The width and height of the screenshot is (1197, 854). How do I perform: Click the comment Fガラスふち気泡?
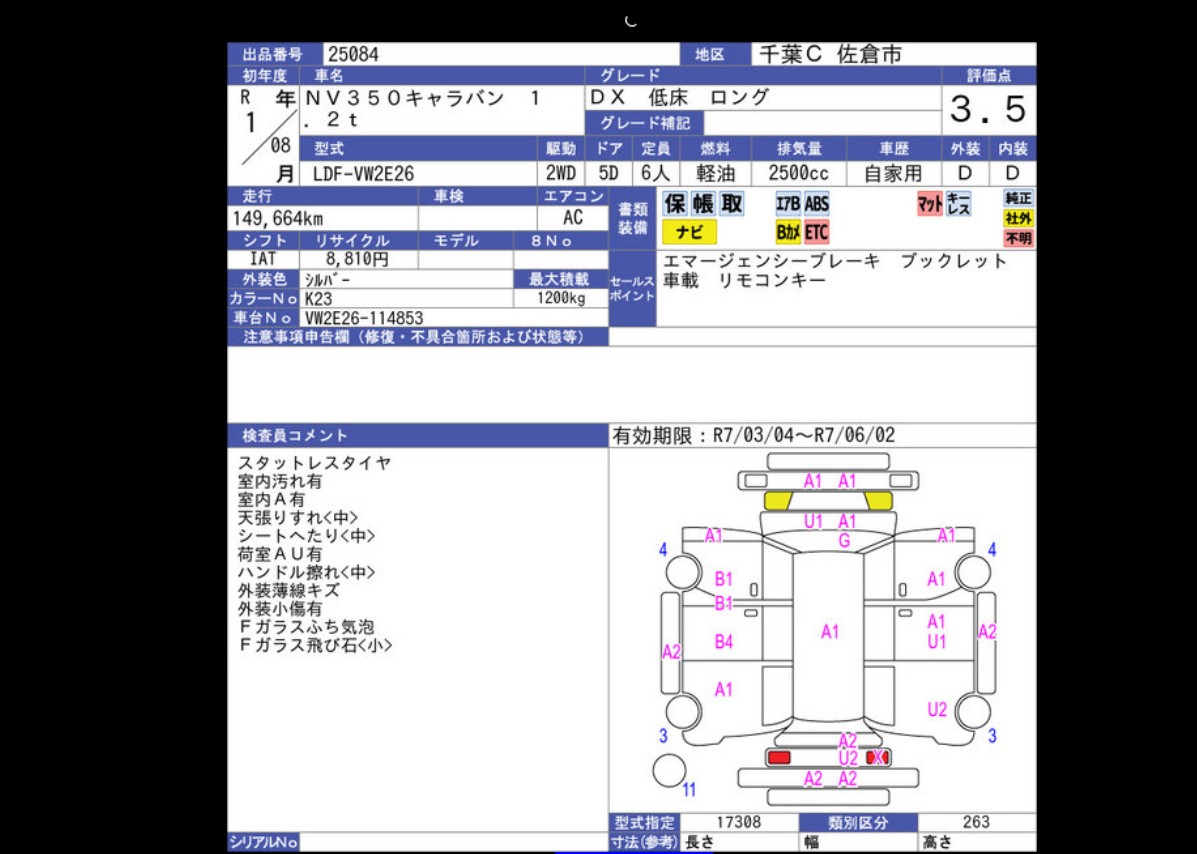[306, 627]
